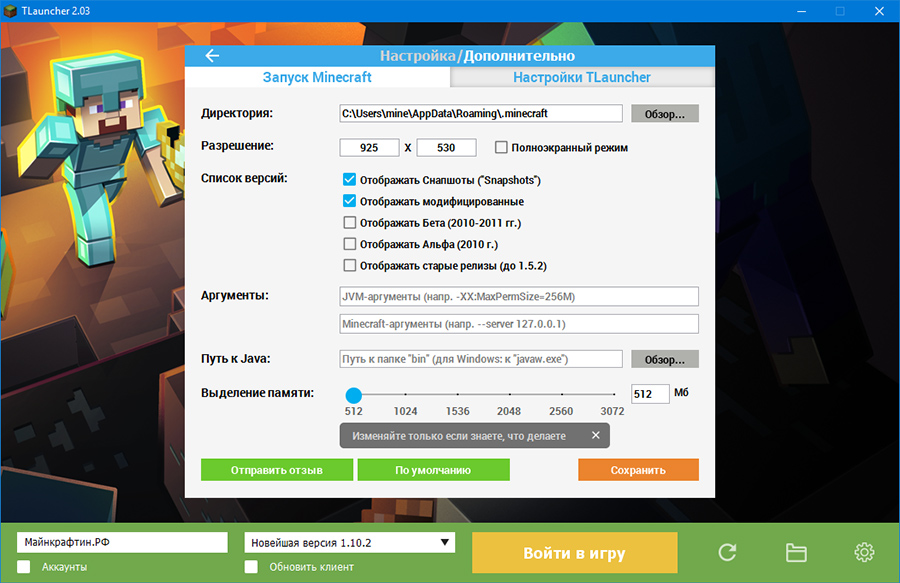900x583 pixels.
Task: Enable Полноэкранный режим checkbox
Action: point(502,148)
